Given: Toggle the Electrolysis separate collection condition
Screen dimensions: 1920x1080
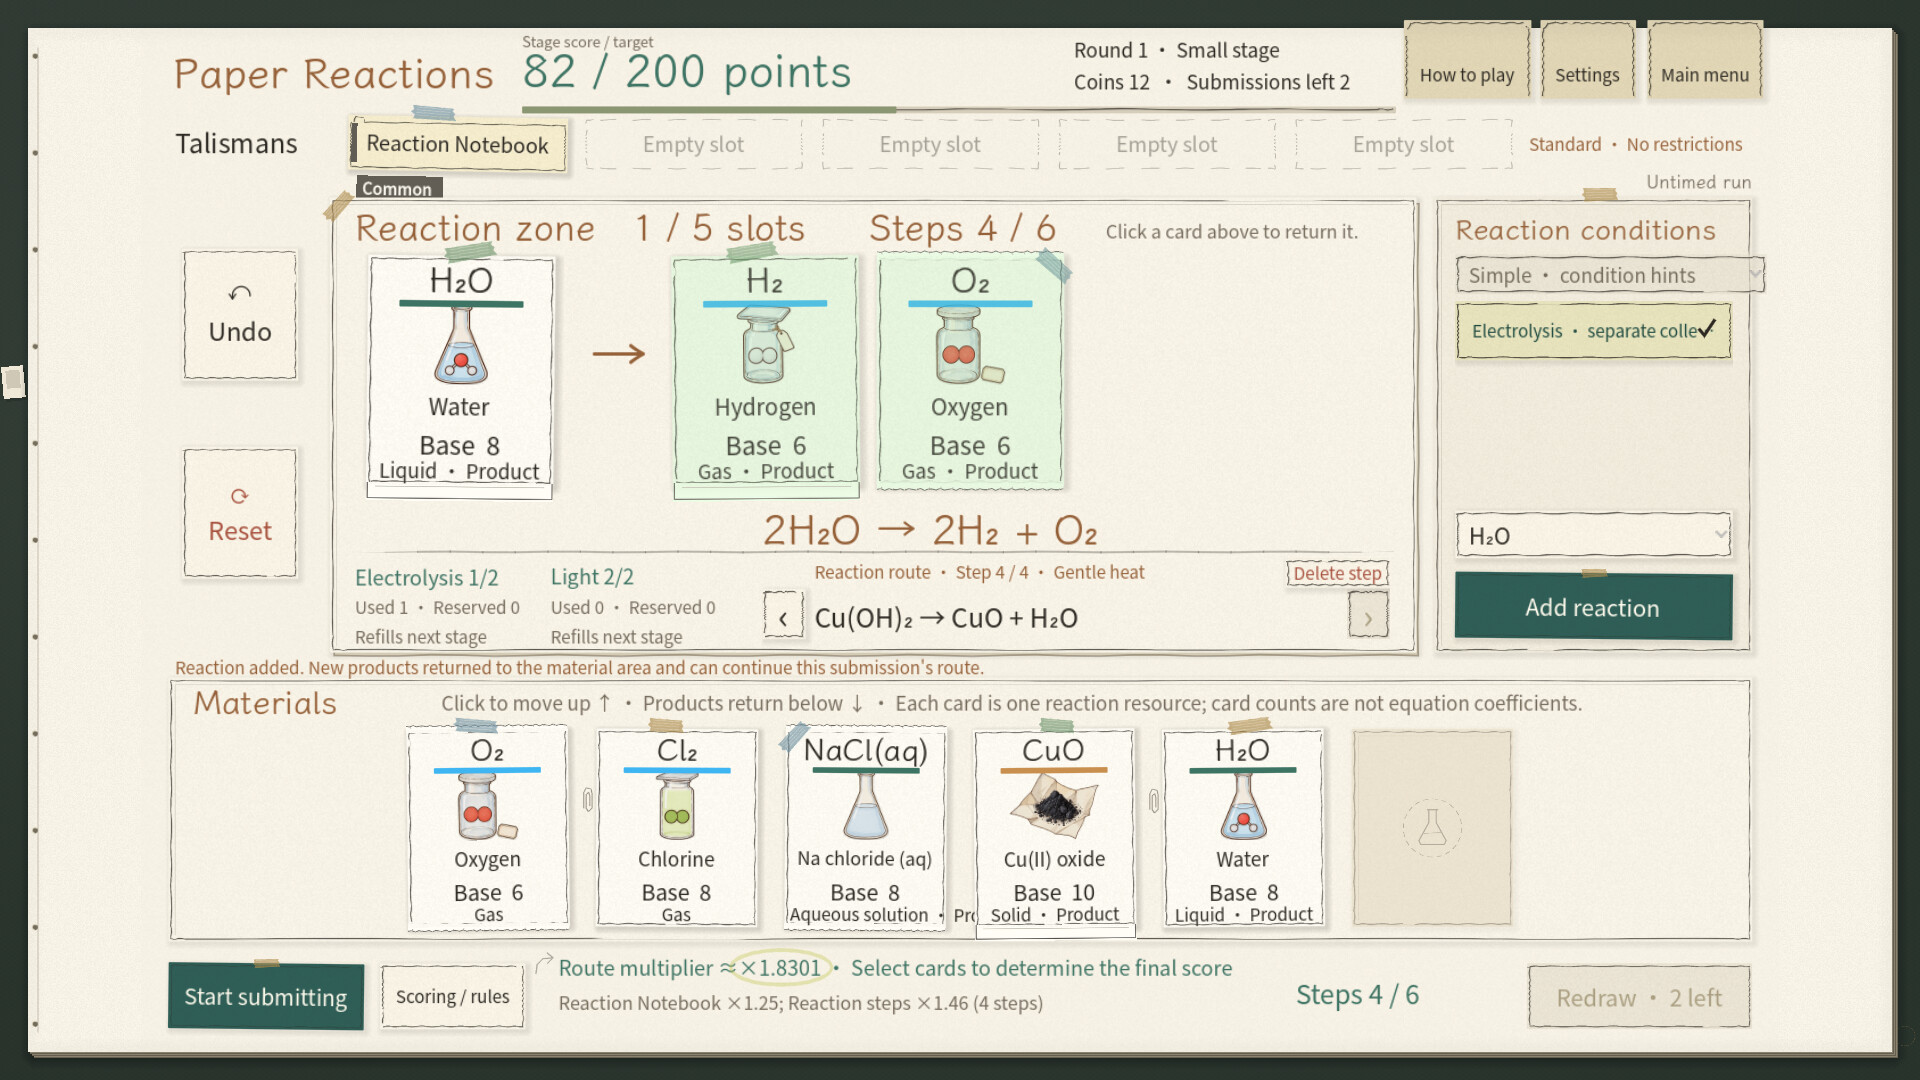Looking at the screenshot, I should pos(1593,331).
